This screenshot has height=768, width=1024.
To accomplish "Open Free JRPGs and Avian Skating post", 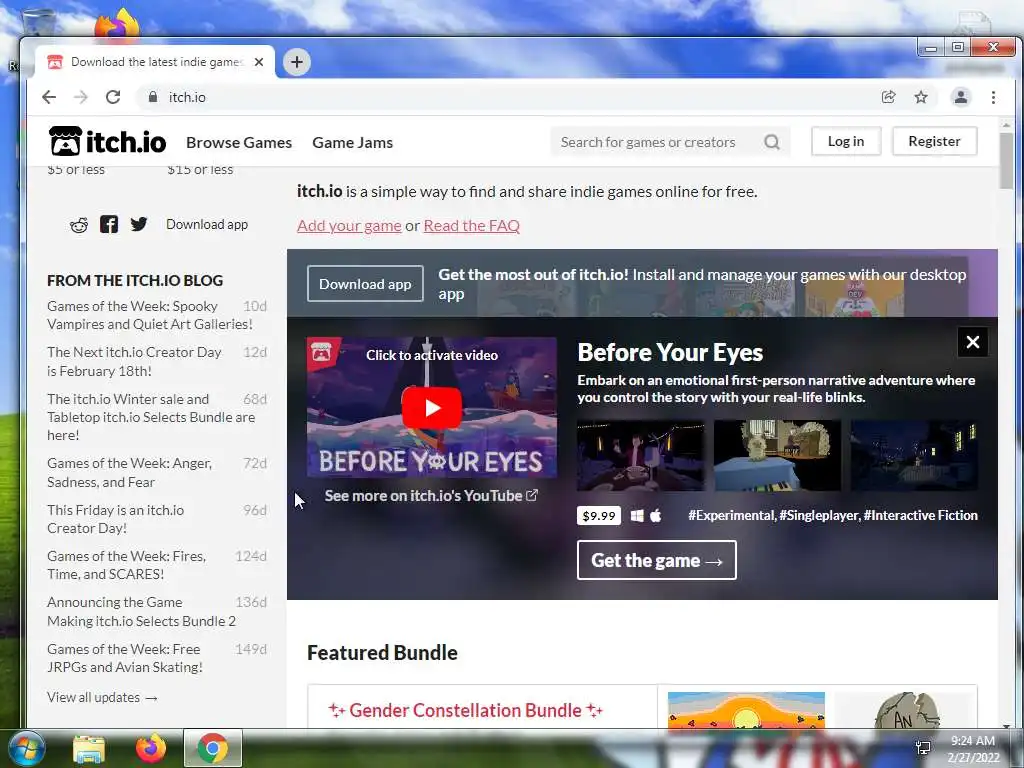I will tap(125, 658).
